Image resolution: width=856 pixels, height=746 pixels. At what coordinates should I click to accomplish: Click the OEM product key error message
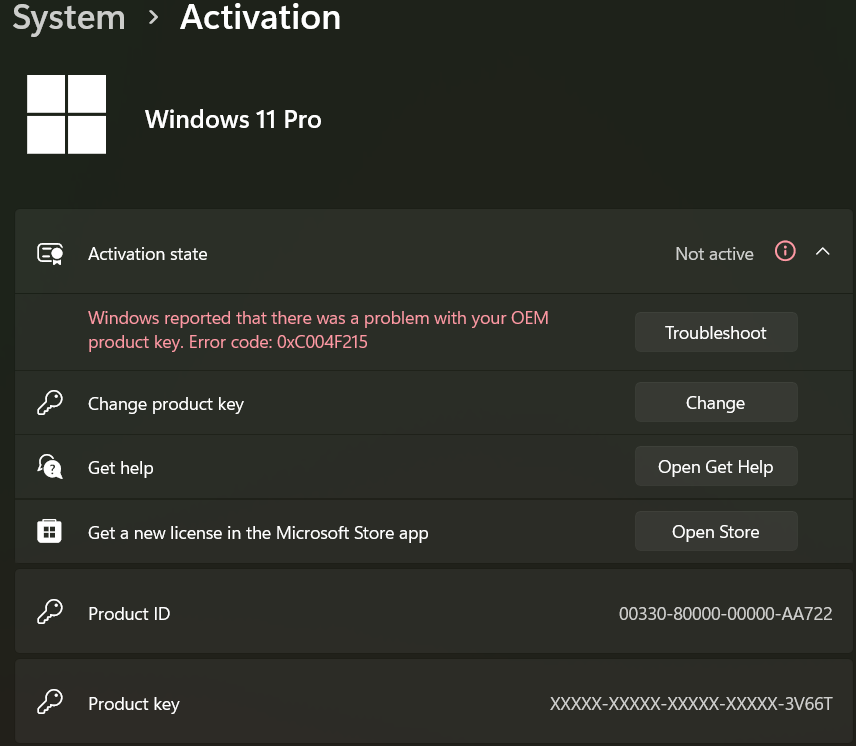(x=318, y=330)
